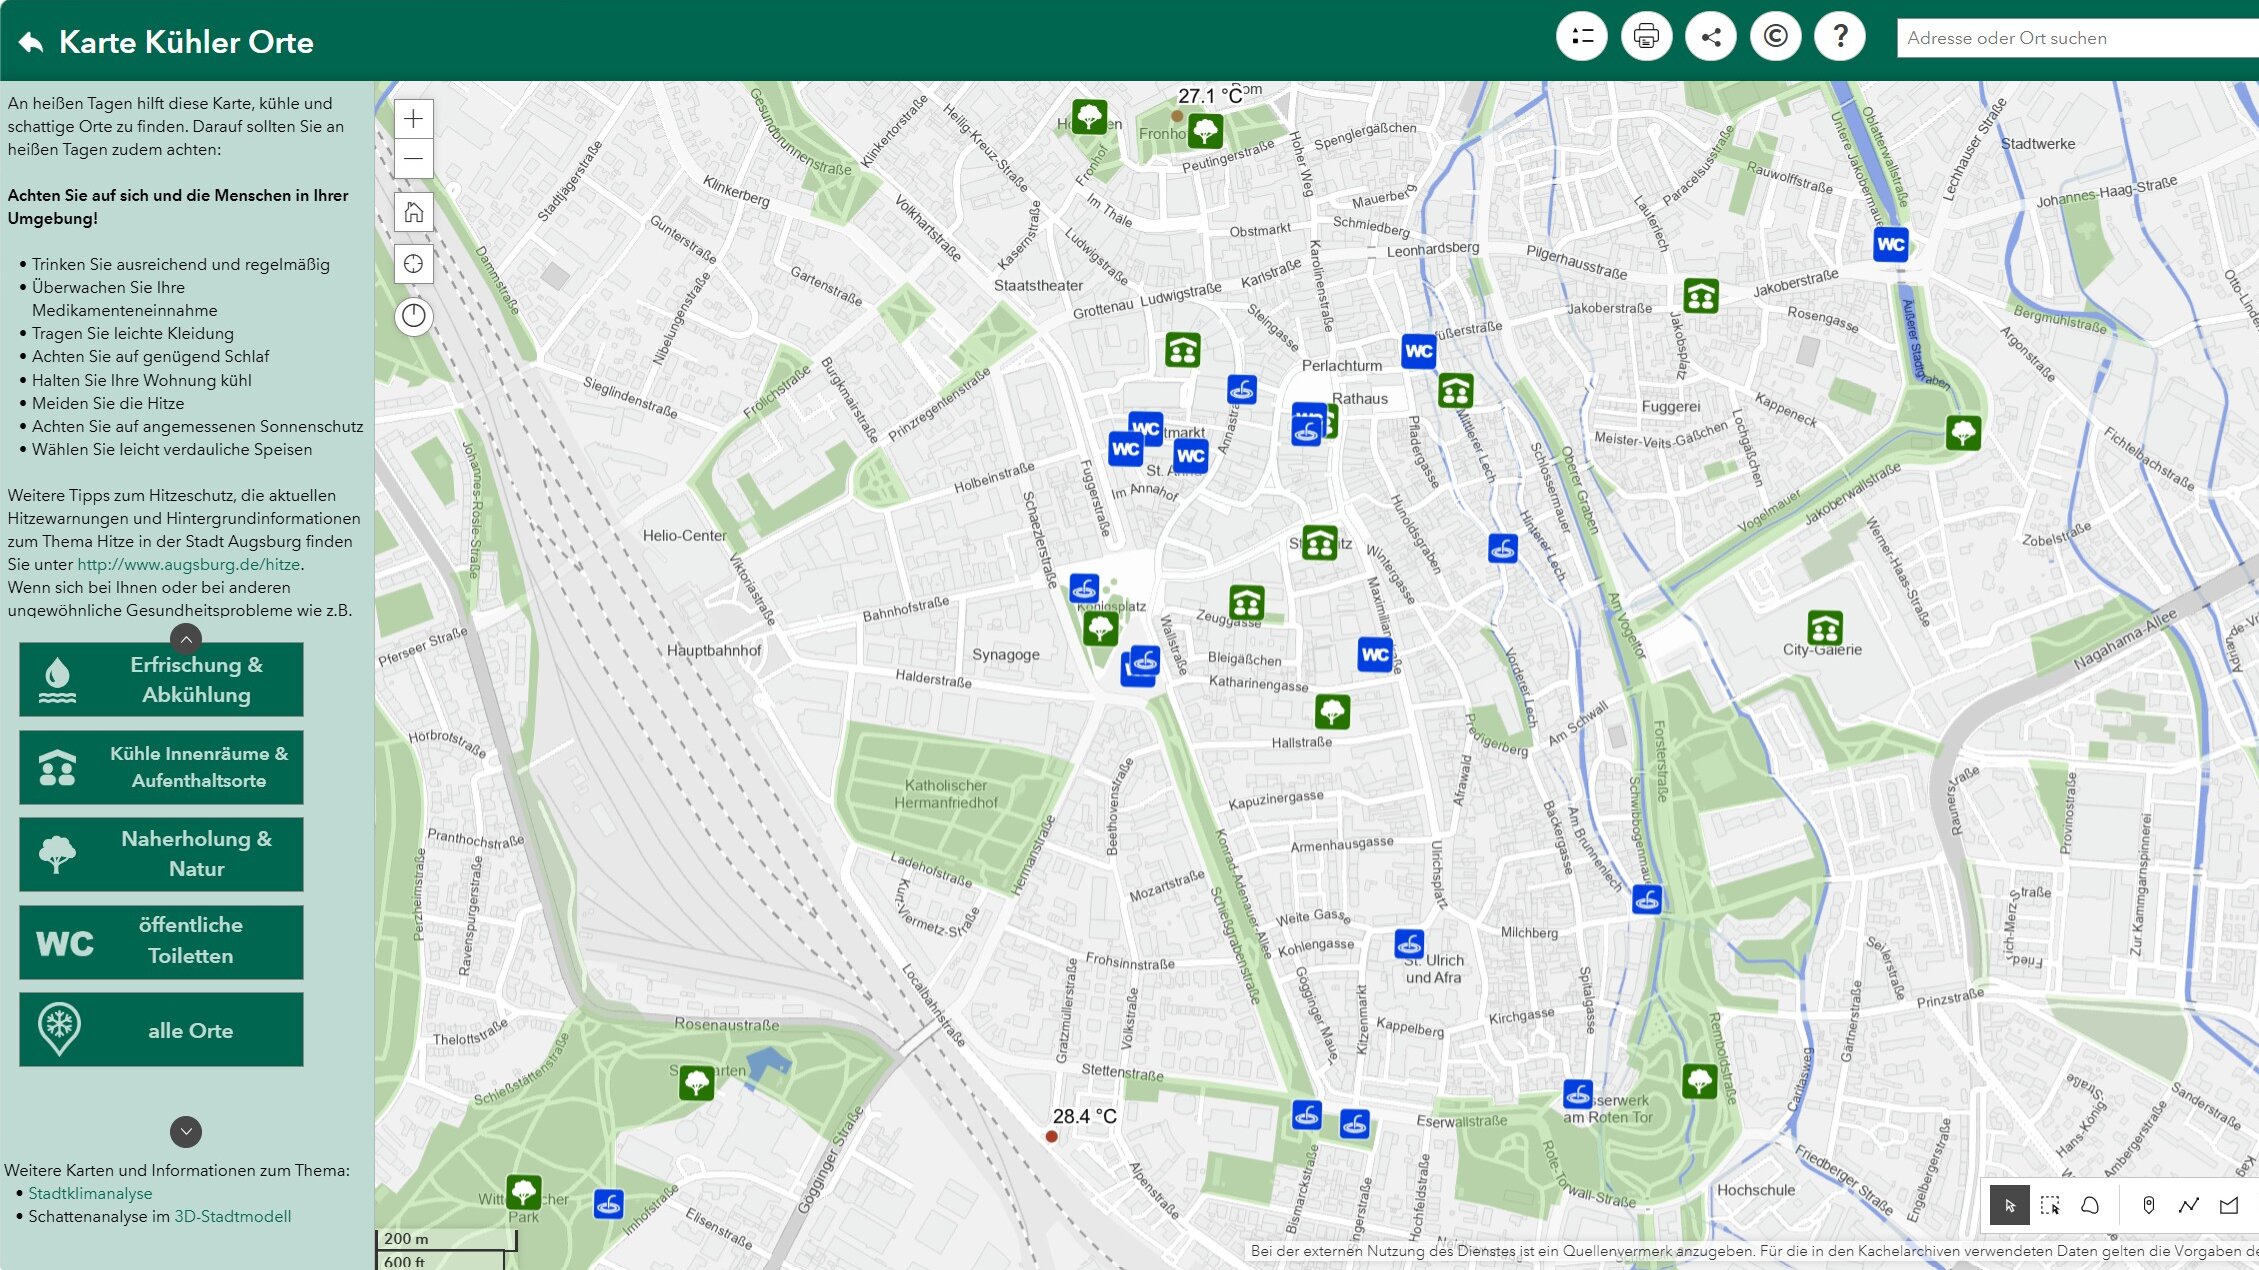This screenshot has height=1270, width=2259.
Task: Collapse text with the up chevron
Action: pos(186,638)
